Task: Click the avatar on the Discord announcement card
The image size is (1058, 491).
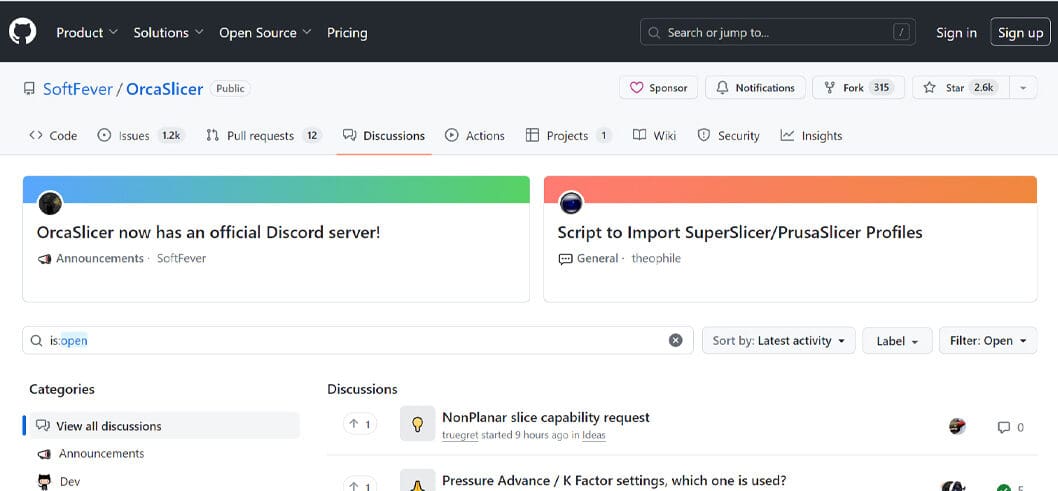Action: click(50, 202)
